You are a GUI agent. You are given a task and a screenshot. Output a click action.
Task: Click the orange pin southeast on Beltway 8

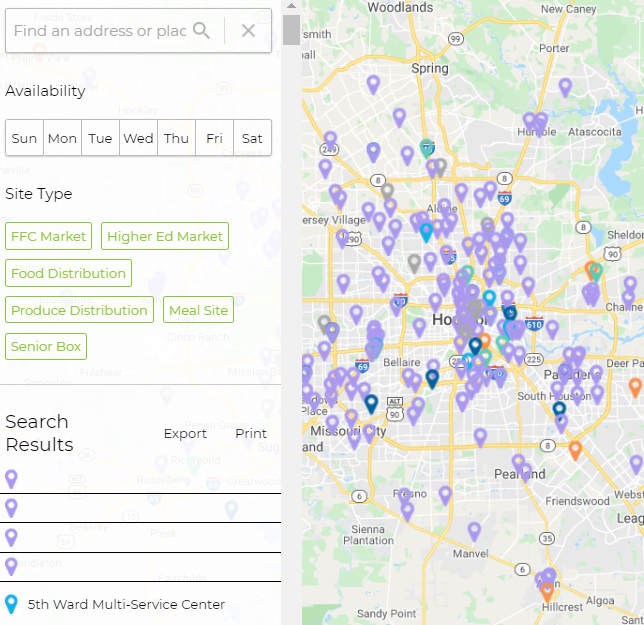pyautogui.click(x=575, y=450)
